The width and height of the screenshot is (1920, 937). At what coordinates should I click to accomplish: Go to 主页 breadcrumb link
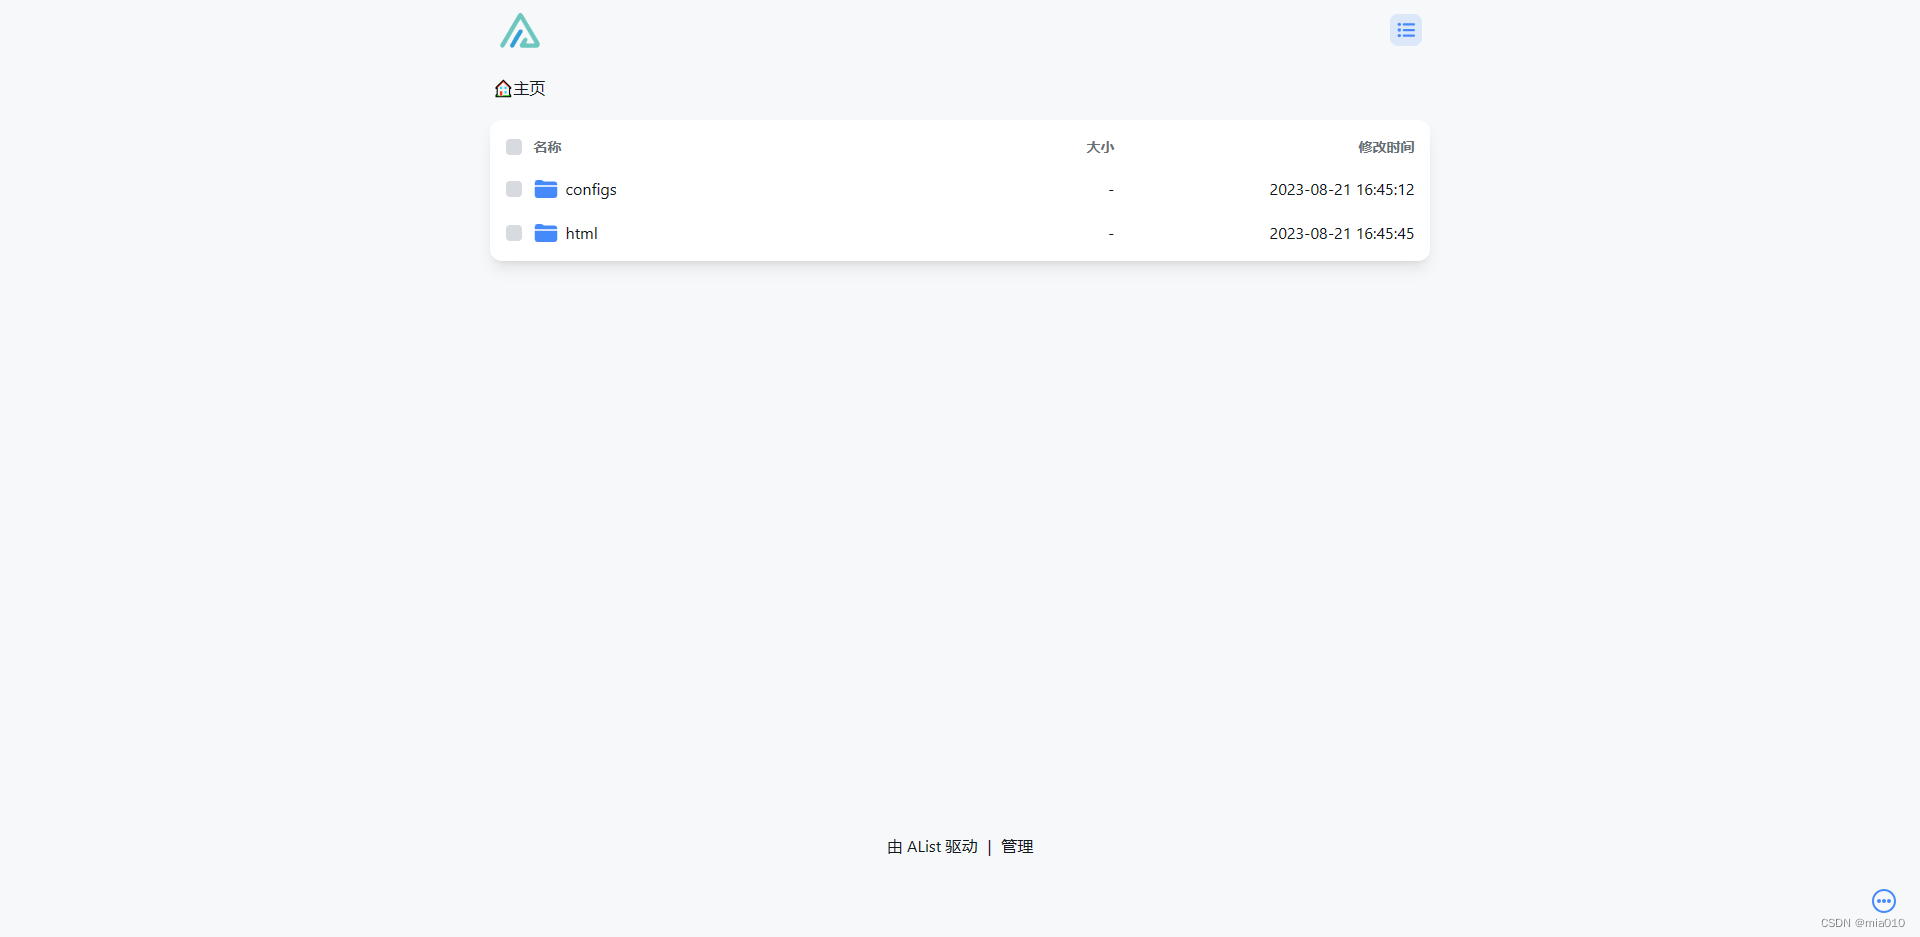(529, 89)
